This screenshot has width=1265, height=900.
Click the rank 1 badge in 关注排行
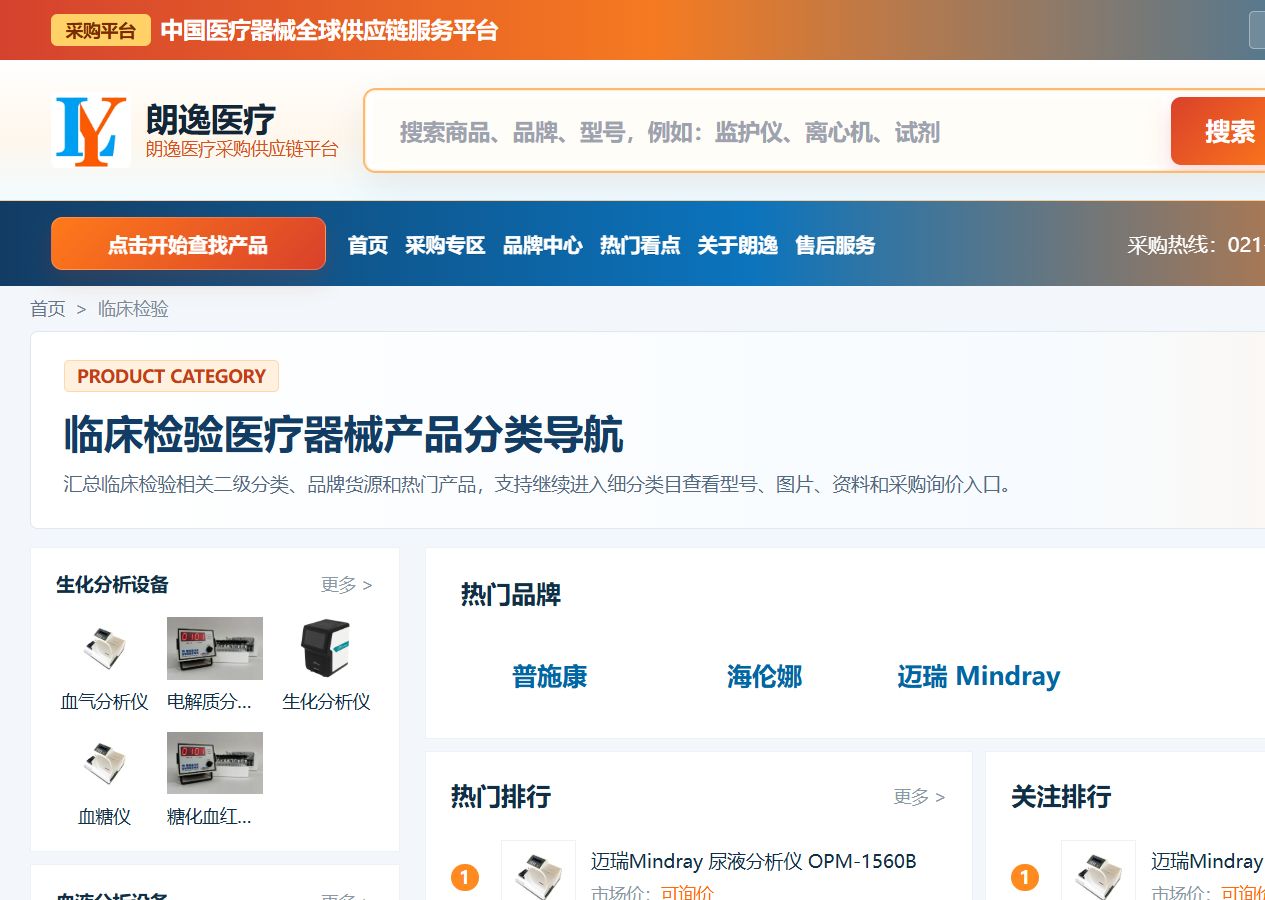point(1025,878)
